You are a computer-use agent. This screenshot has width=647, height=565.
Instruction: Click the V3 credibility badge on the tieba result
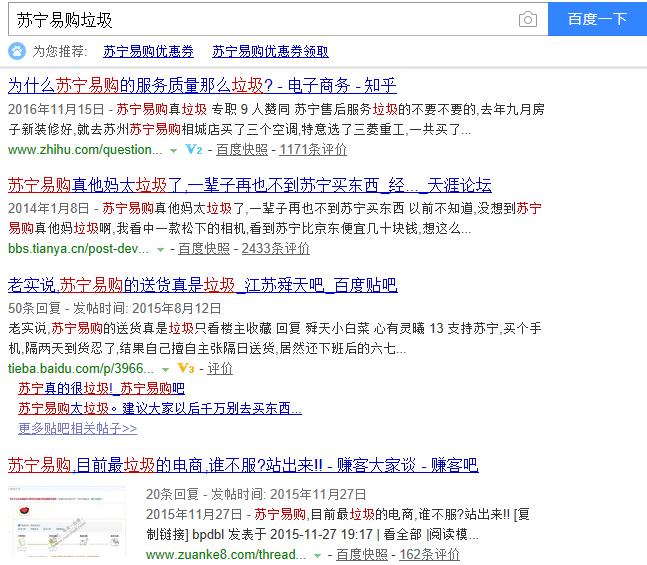(x=186, y=368)
